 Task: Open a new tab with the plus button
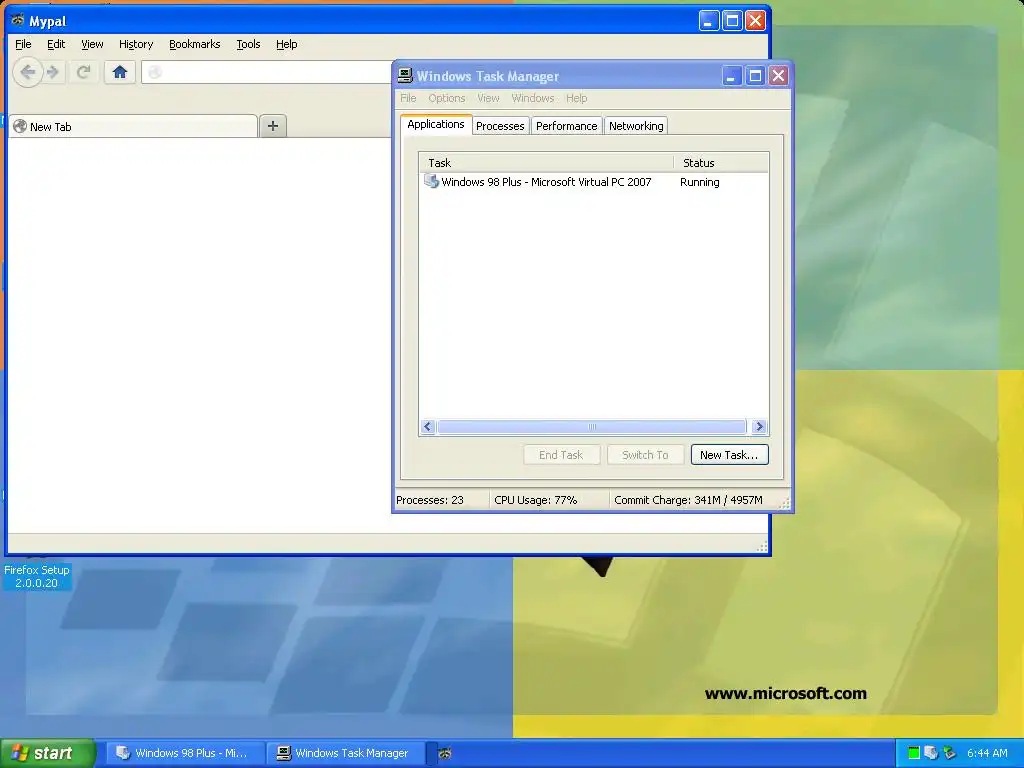273,125
